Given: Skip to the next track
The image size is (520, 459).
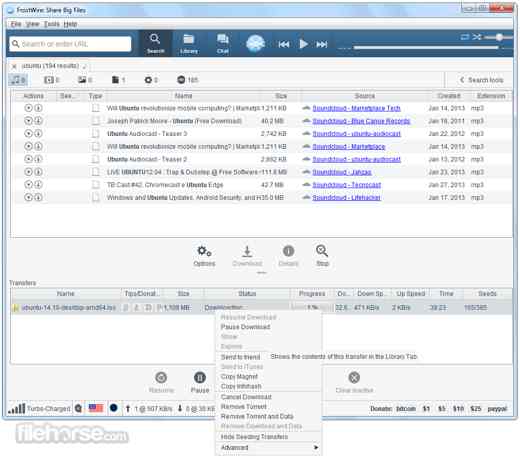Looking at the screenshot, I should pos(322,44).
